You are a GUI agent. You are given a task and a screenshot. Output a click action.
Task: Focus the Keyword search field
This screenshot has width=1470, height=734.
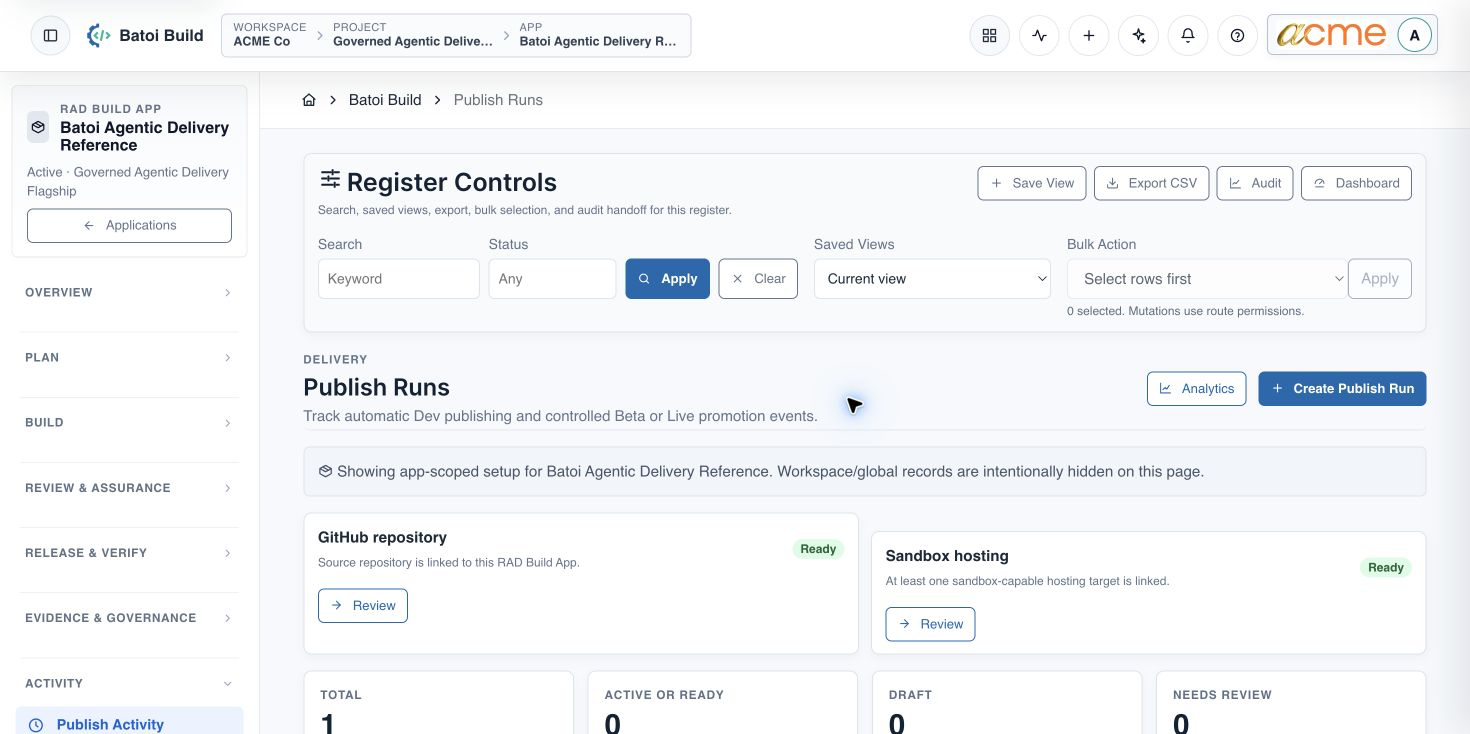click(399, 279)
